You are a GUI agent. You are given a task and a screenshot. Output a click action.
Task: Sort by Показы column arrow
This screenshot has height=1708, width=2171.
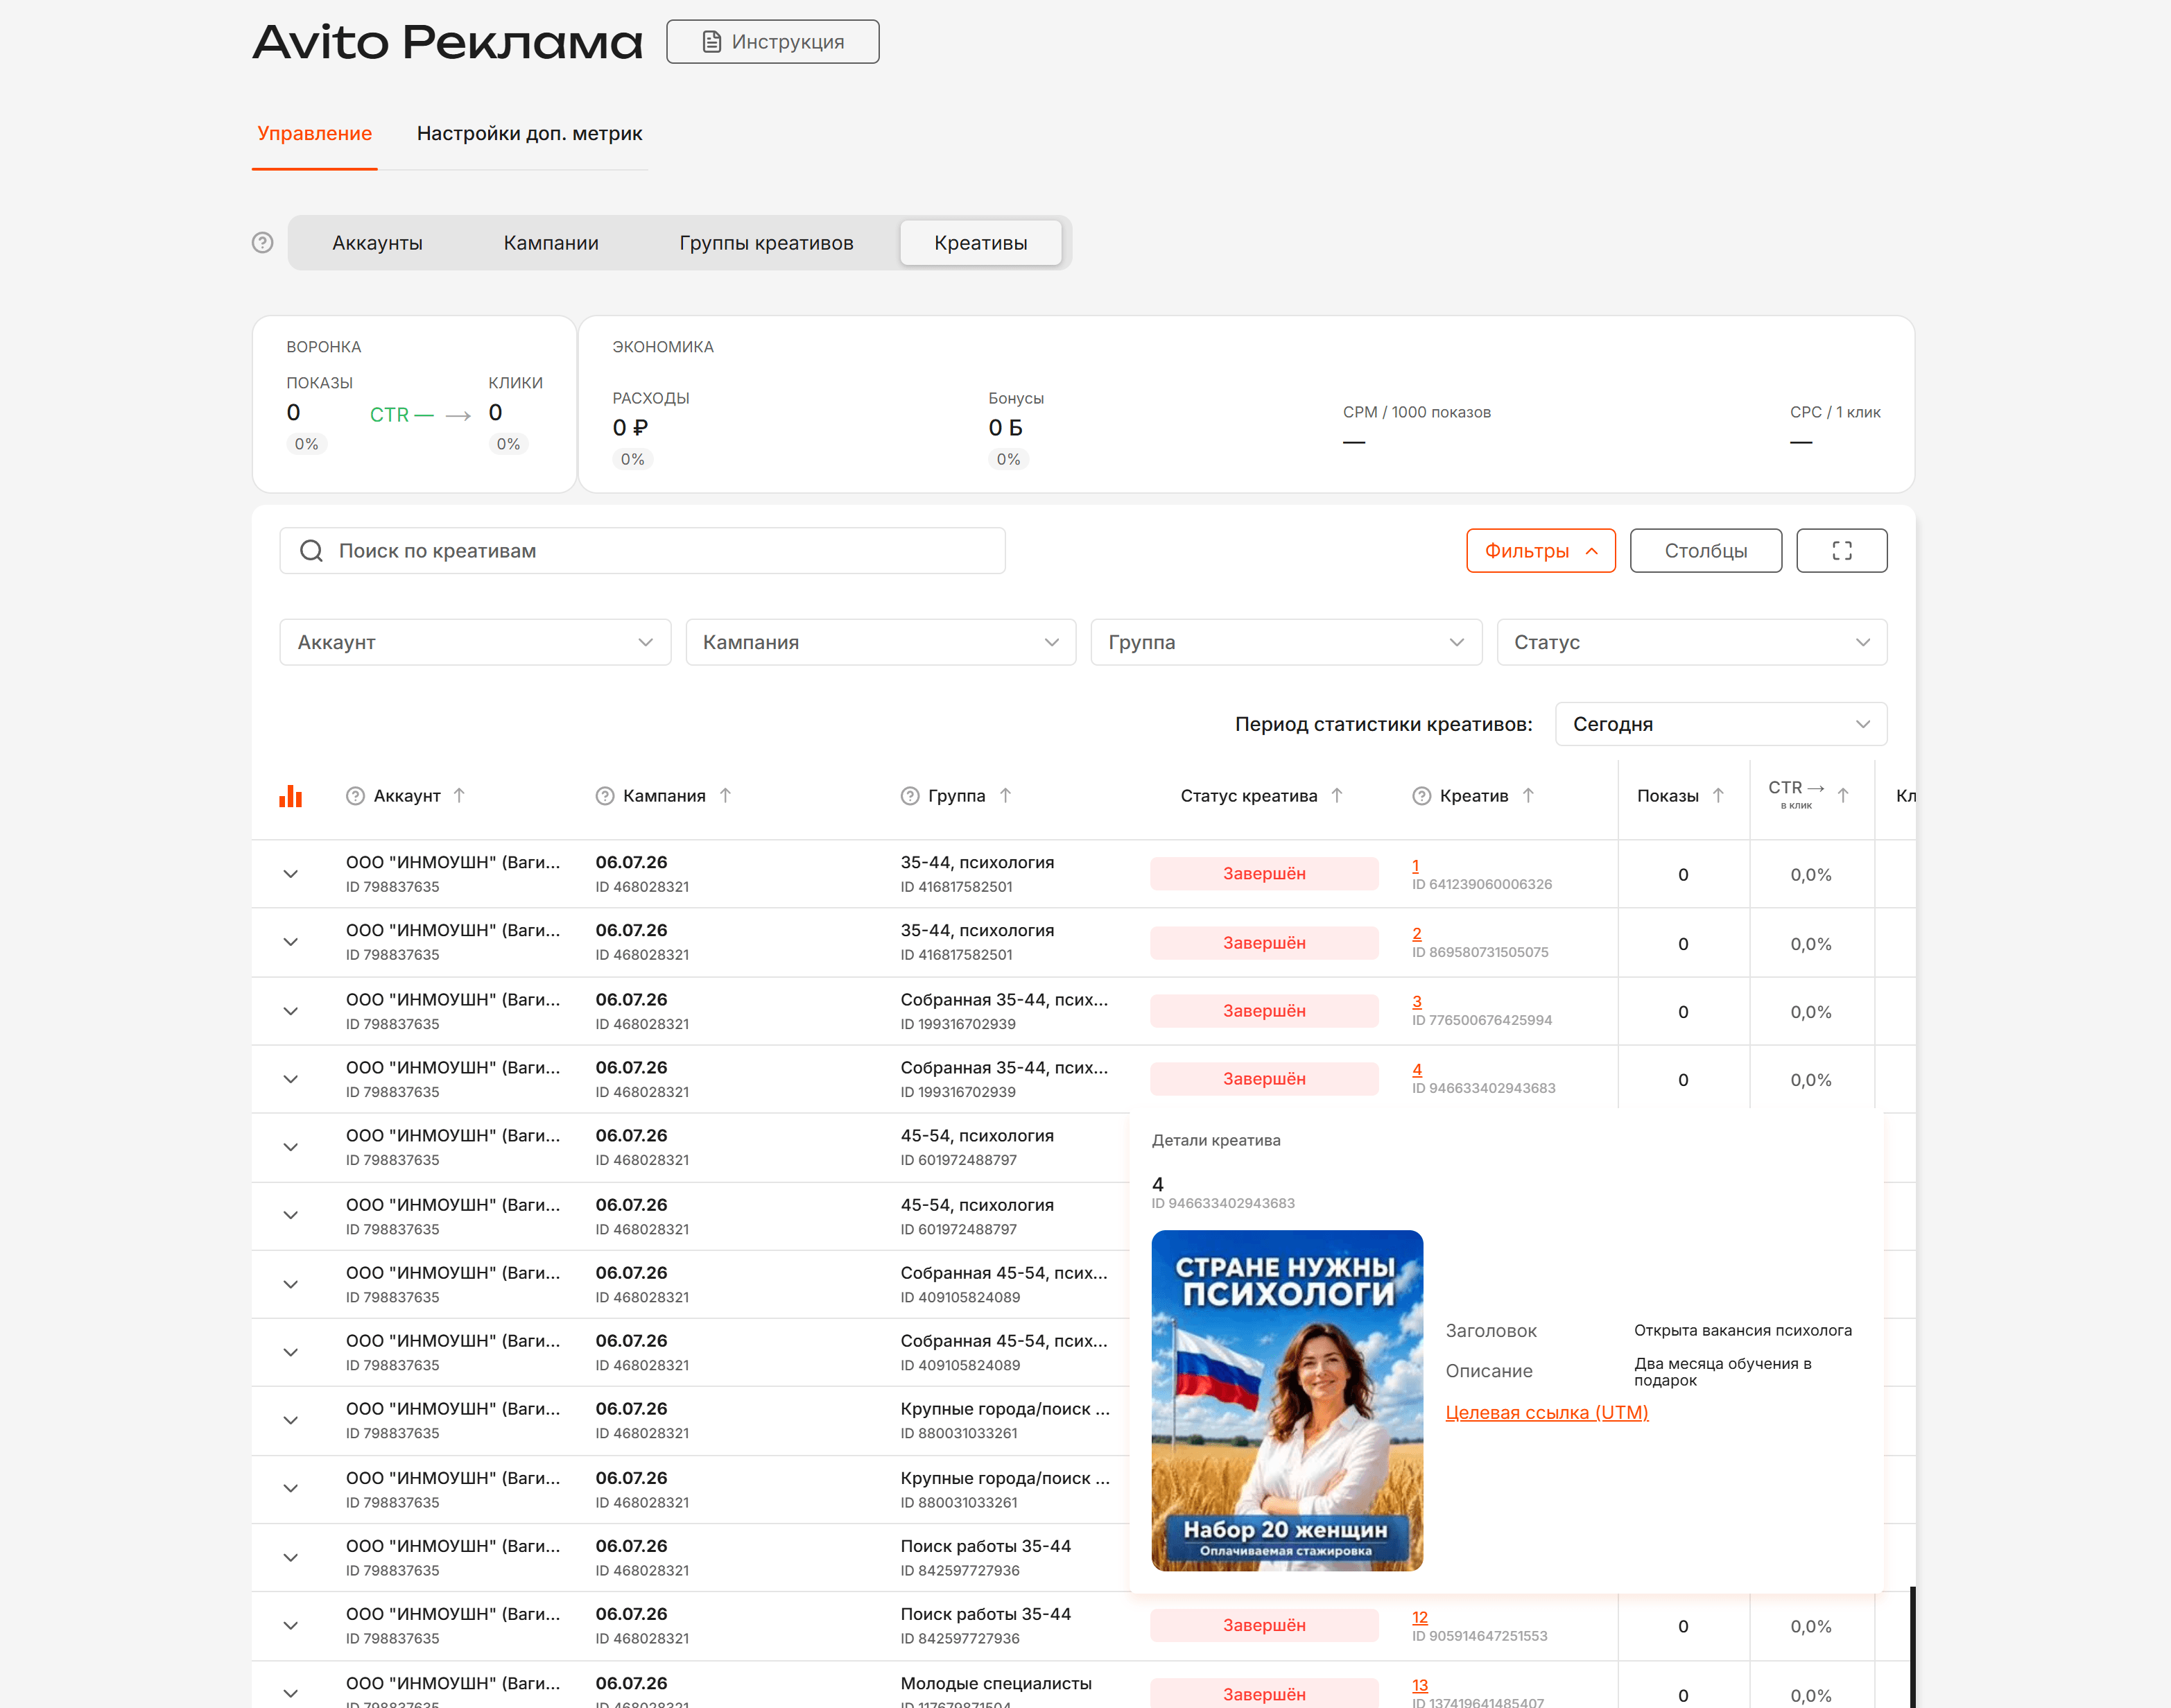tap(1717, 795)
